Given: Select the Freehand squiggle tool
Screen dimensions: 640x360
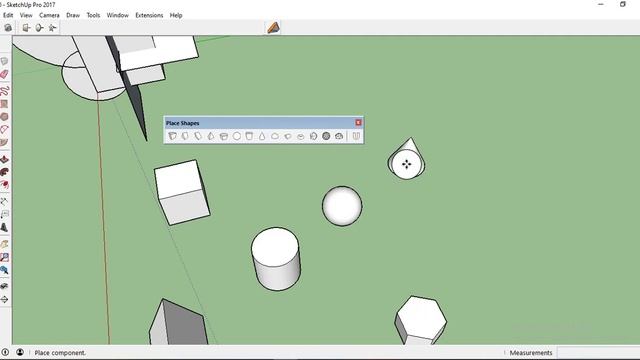Looking at the screenshot, I should click(4, 90).
